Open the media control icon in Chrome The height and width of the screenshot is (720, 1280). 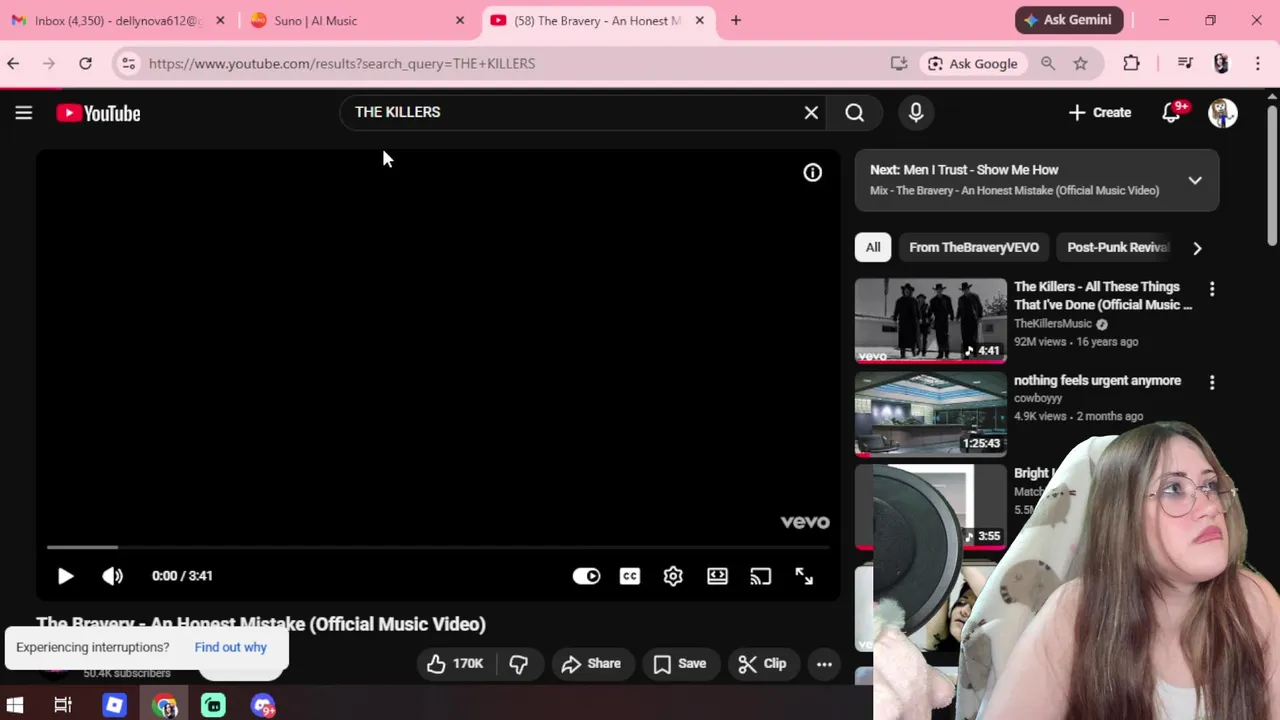1185,63
